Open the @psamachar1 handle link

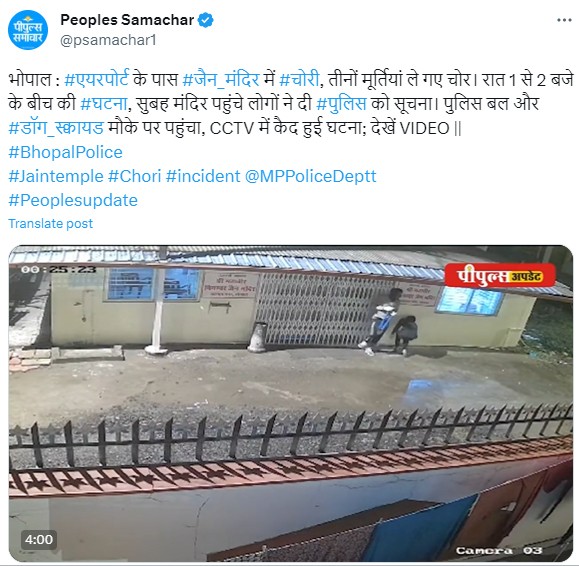tap(108, 40)
